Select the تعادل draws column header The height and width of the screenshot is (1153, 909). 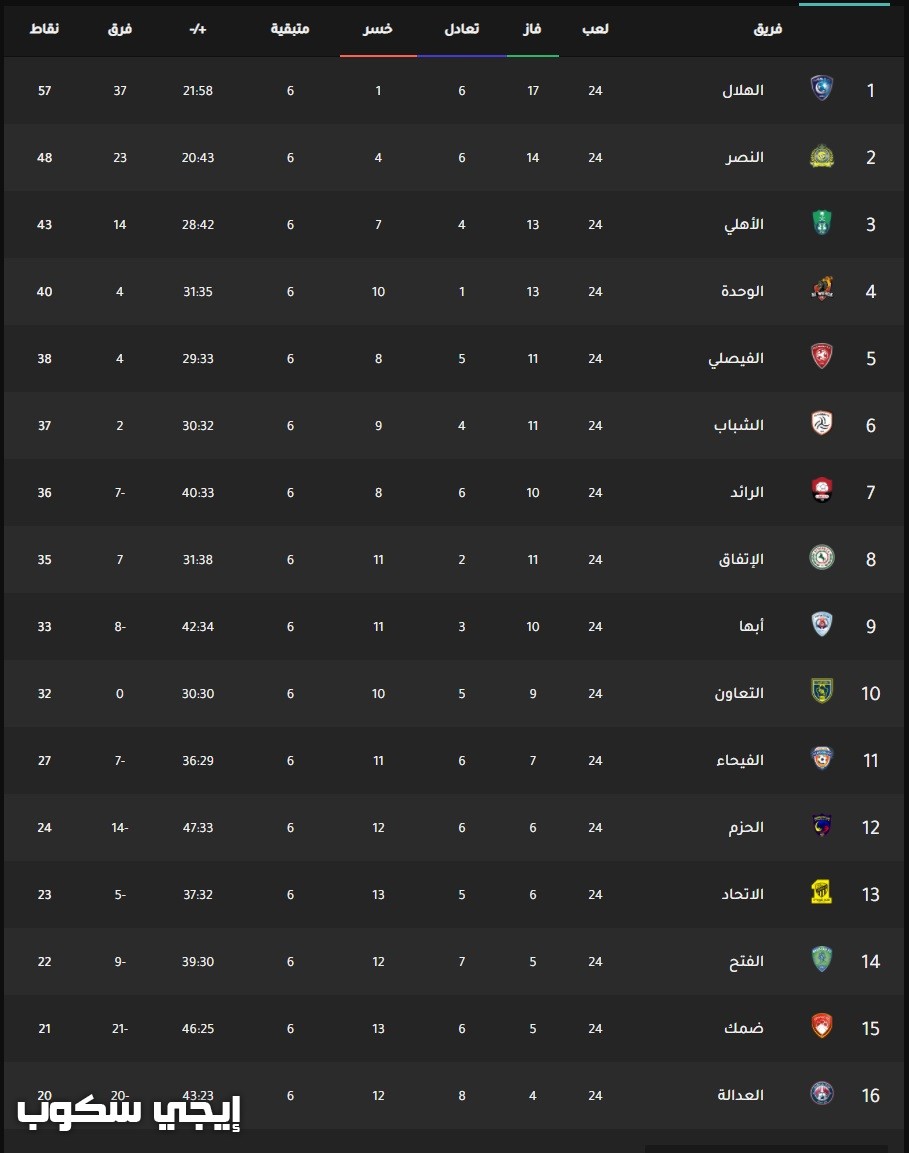click(462, 29)
